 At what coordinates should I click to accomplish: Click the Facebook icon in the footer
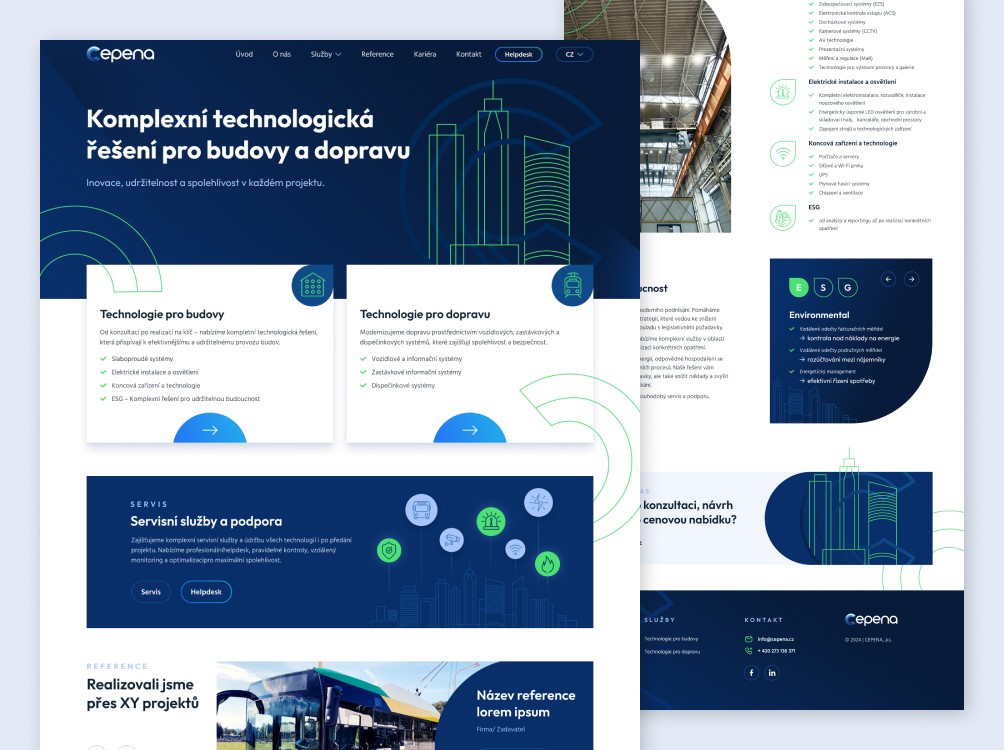coord(751,673)
